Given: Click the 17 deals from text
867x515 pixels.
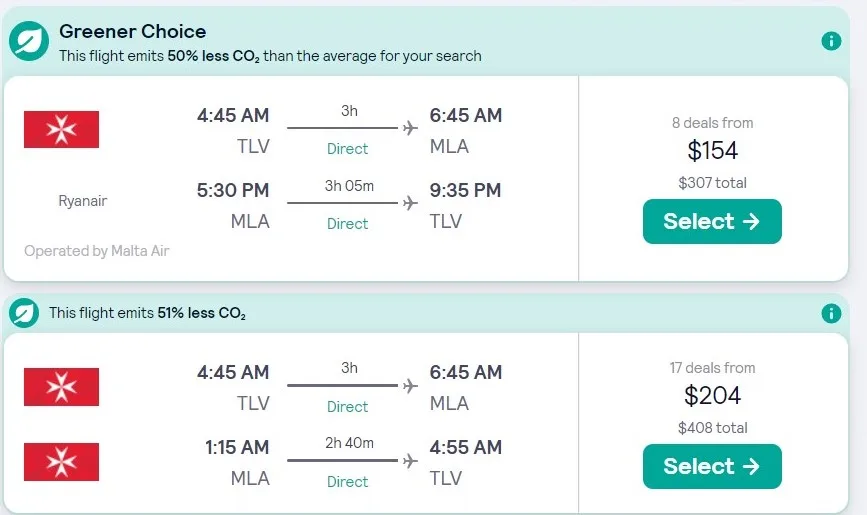Looking at the screenshot, I should click(713, 368).
